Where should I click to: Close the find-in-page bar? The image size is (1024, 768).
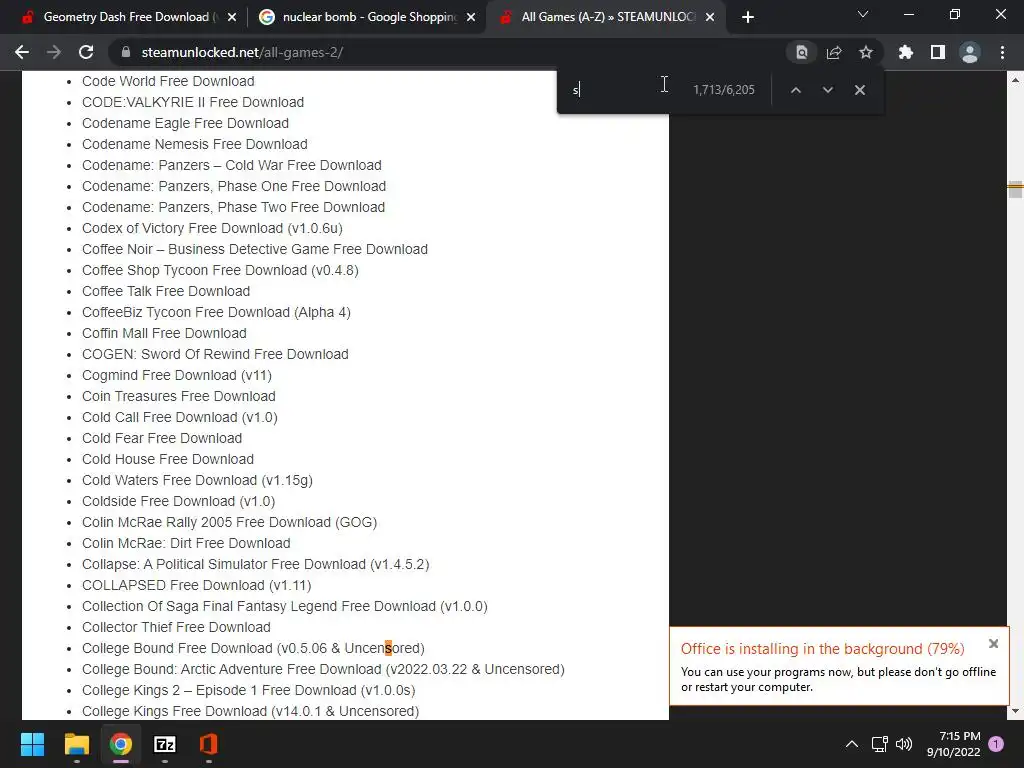(859, 90)
